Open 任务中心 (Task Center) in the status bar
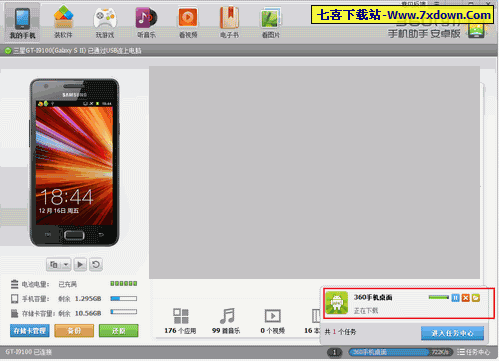Viewport: 499px width, 361px height. click(474, 352)
